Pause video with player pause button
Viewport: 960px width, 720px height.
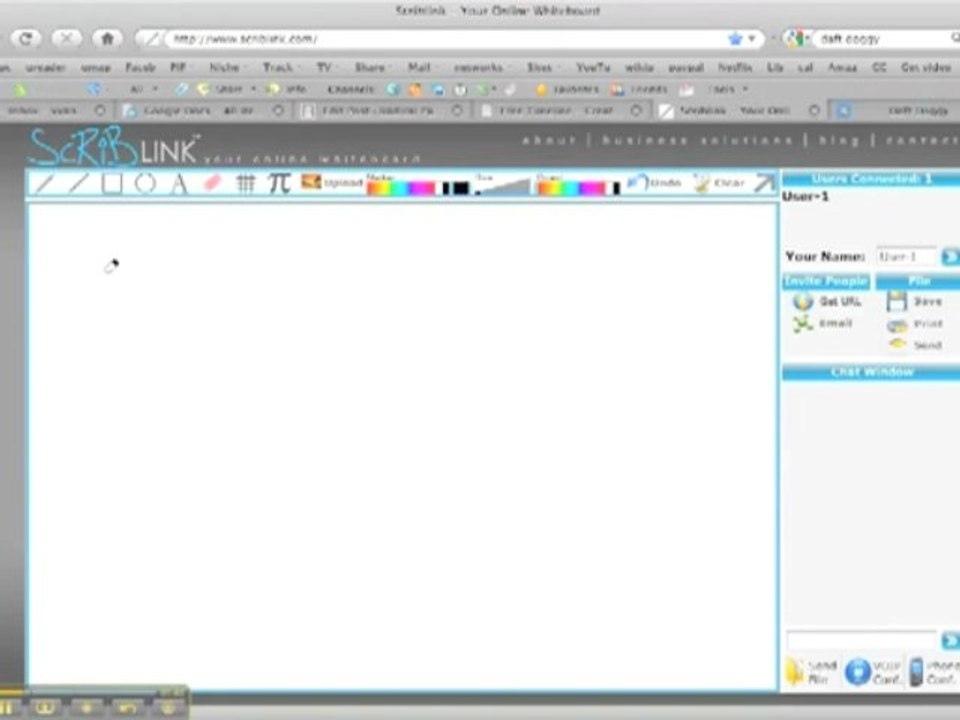click(x=9, y=708)
